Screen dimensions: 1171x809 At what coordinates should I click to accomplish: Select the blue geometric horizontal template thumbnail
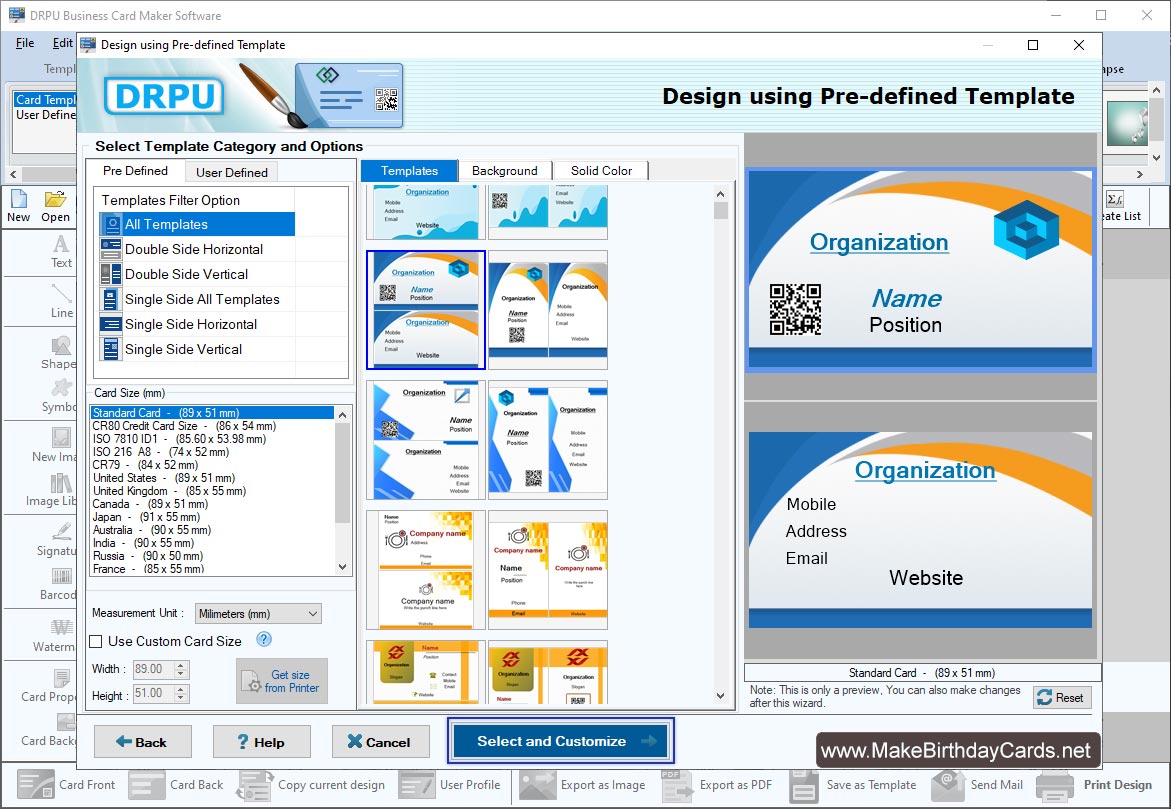click(426, 440)
